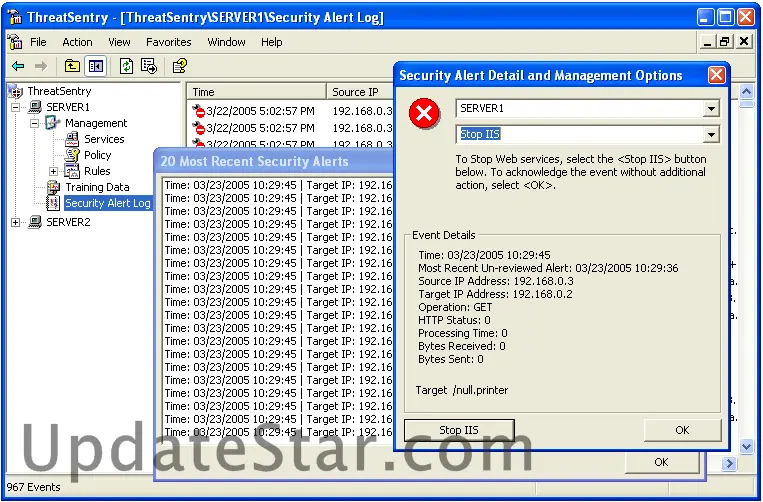Image resolution: width=763 pixels, height=502 pixels.
Task: Click first row of 20 Most Recent Alerts
Action: [x=278, y=185]
